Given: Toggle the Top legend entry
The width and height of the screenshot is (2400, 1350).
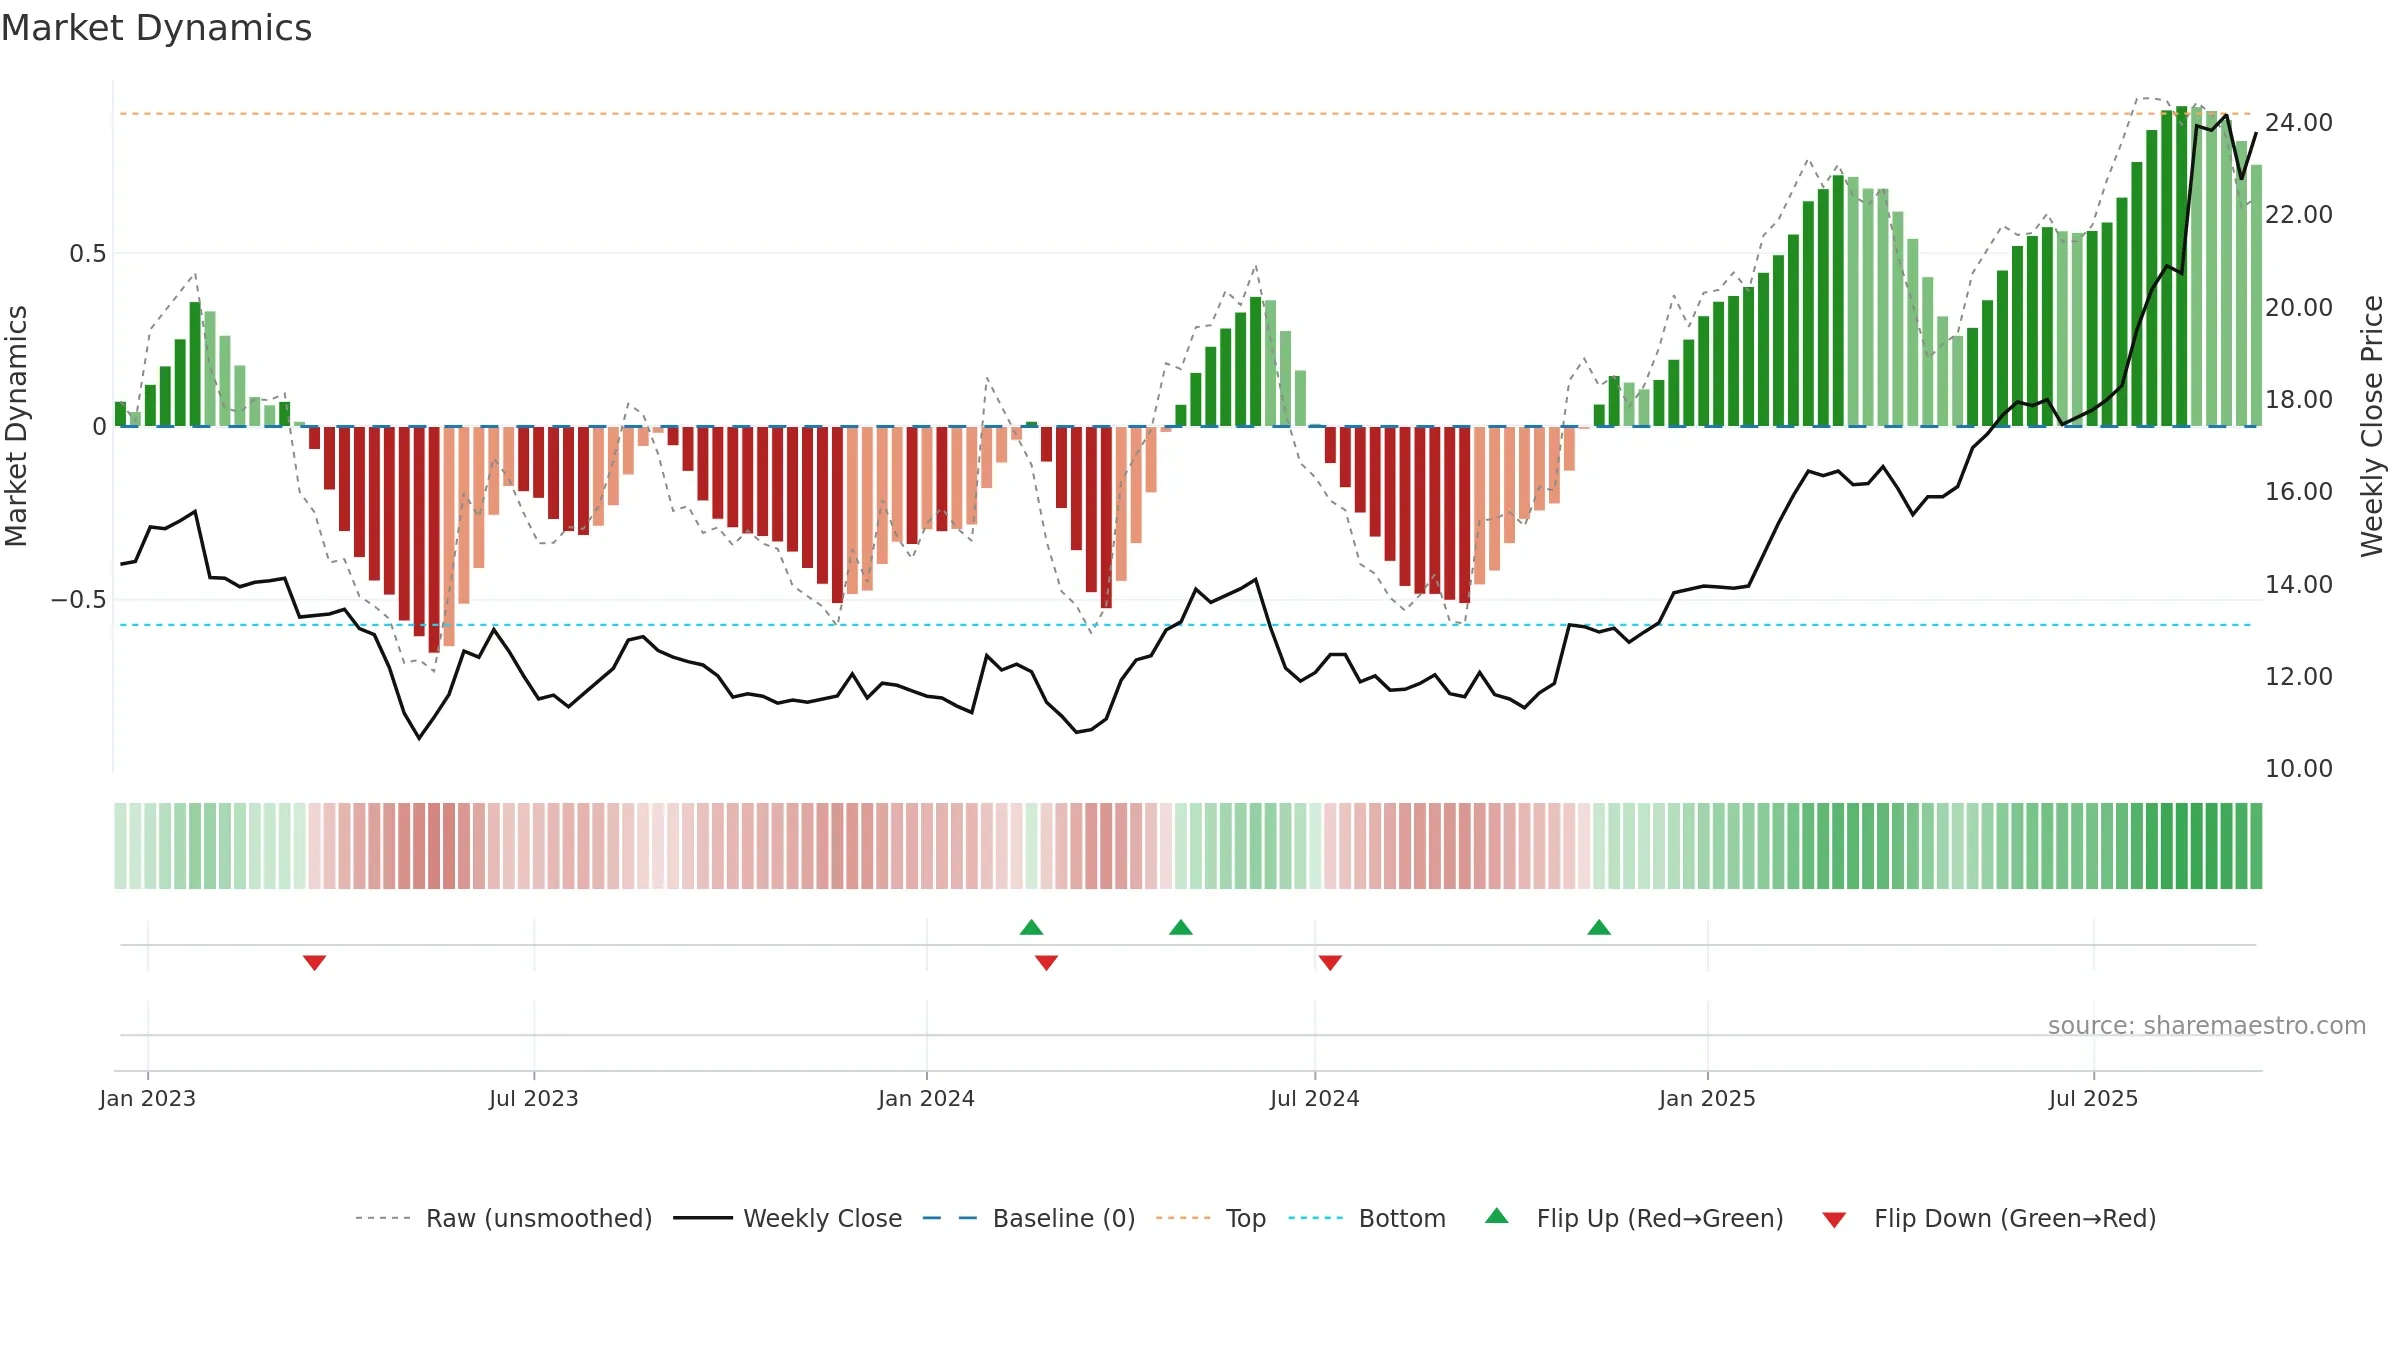Looking at the screenshot, I should 1211,1218.
